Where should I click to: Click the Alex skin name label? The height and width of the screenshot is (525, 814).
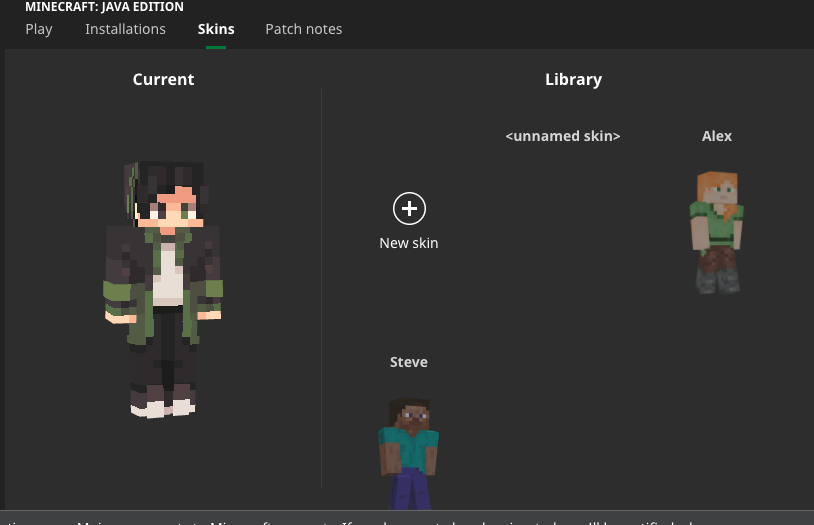click(716, 136)
